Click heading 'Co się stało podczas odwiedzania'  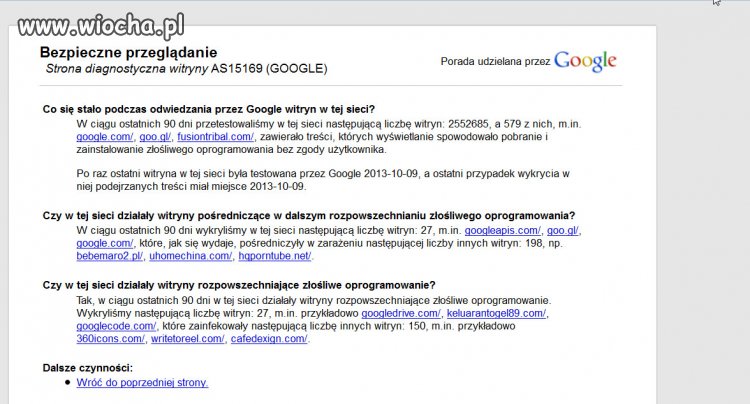click(x=209, y=109)
